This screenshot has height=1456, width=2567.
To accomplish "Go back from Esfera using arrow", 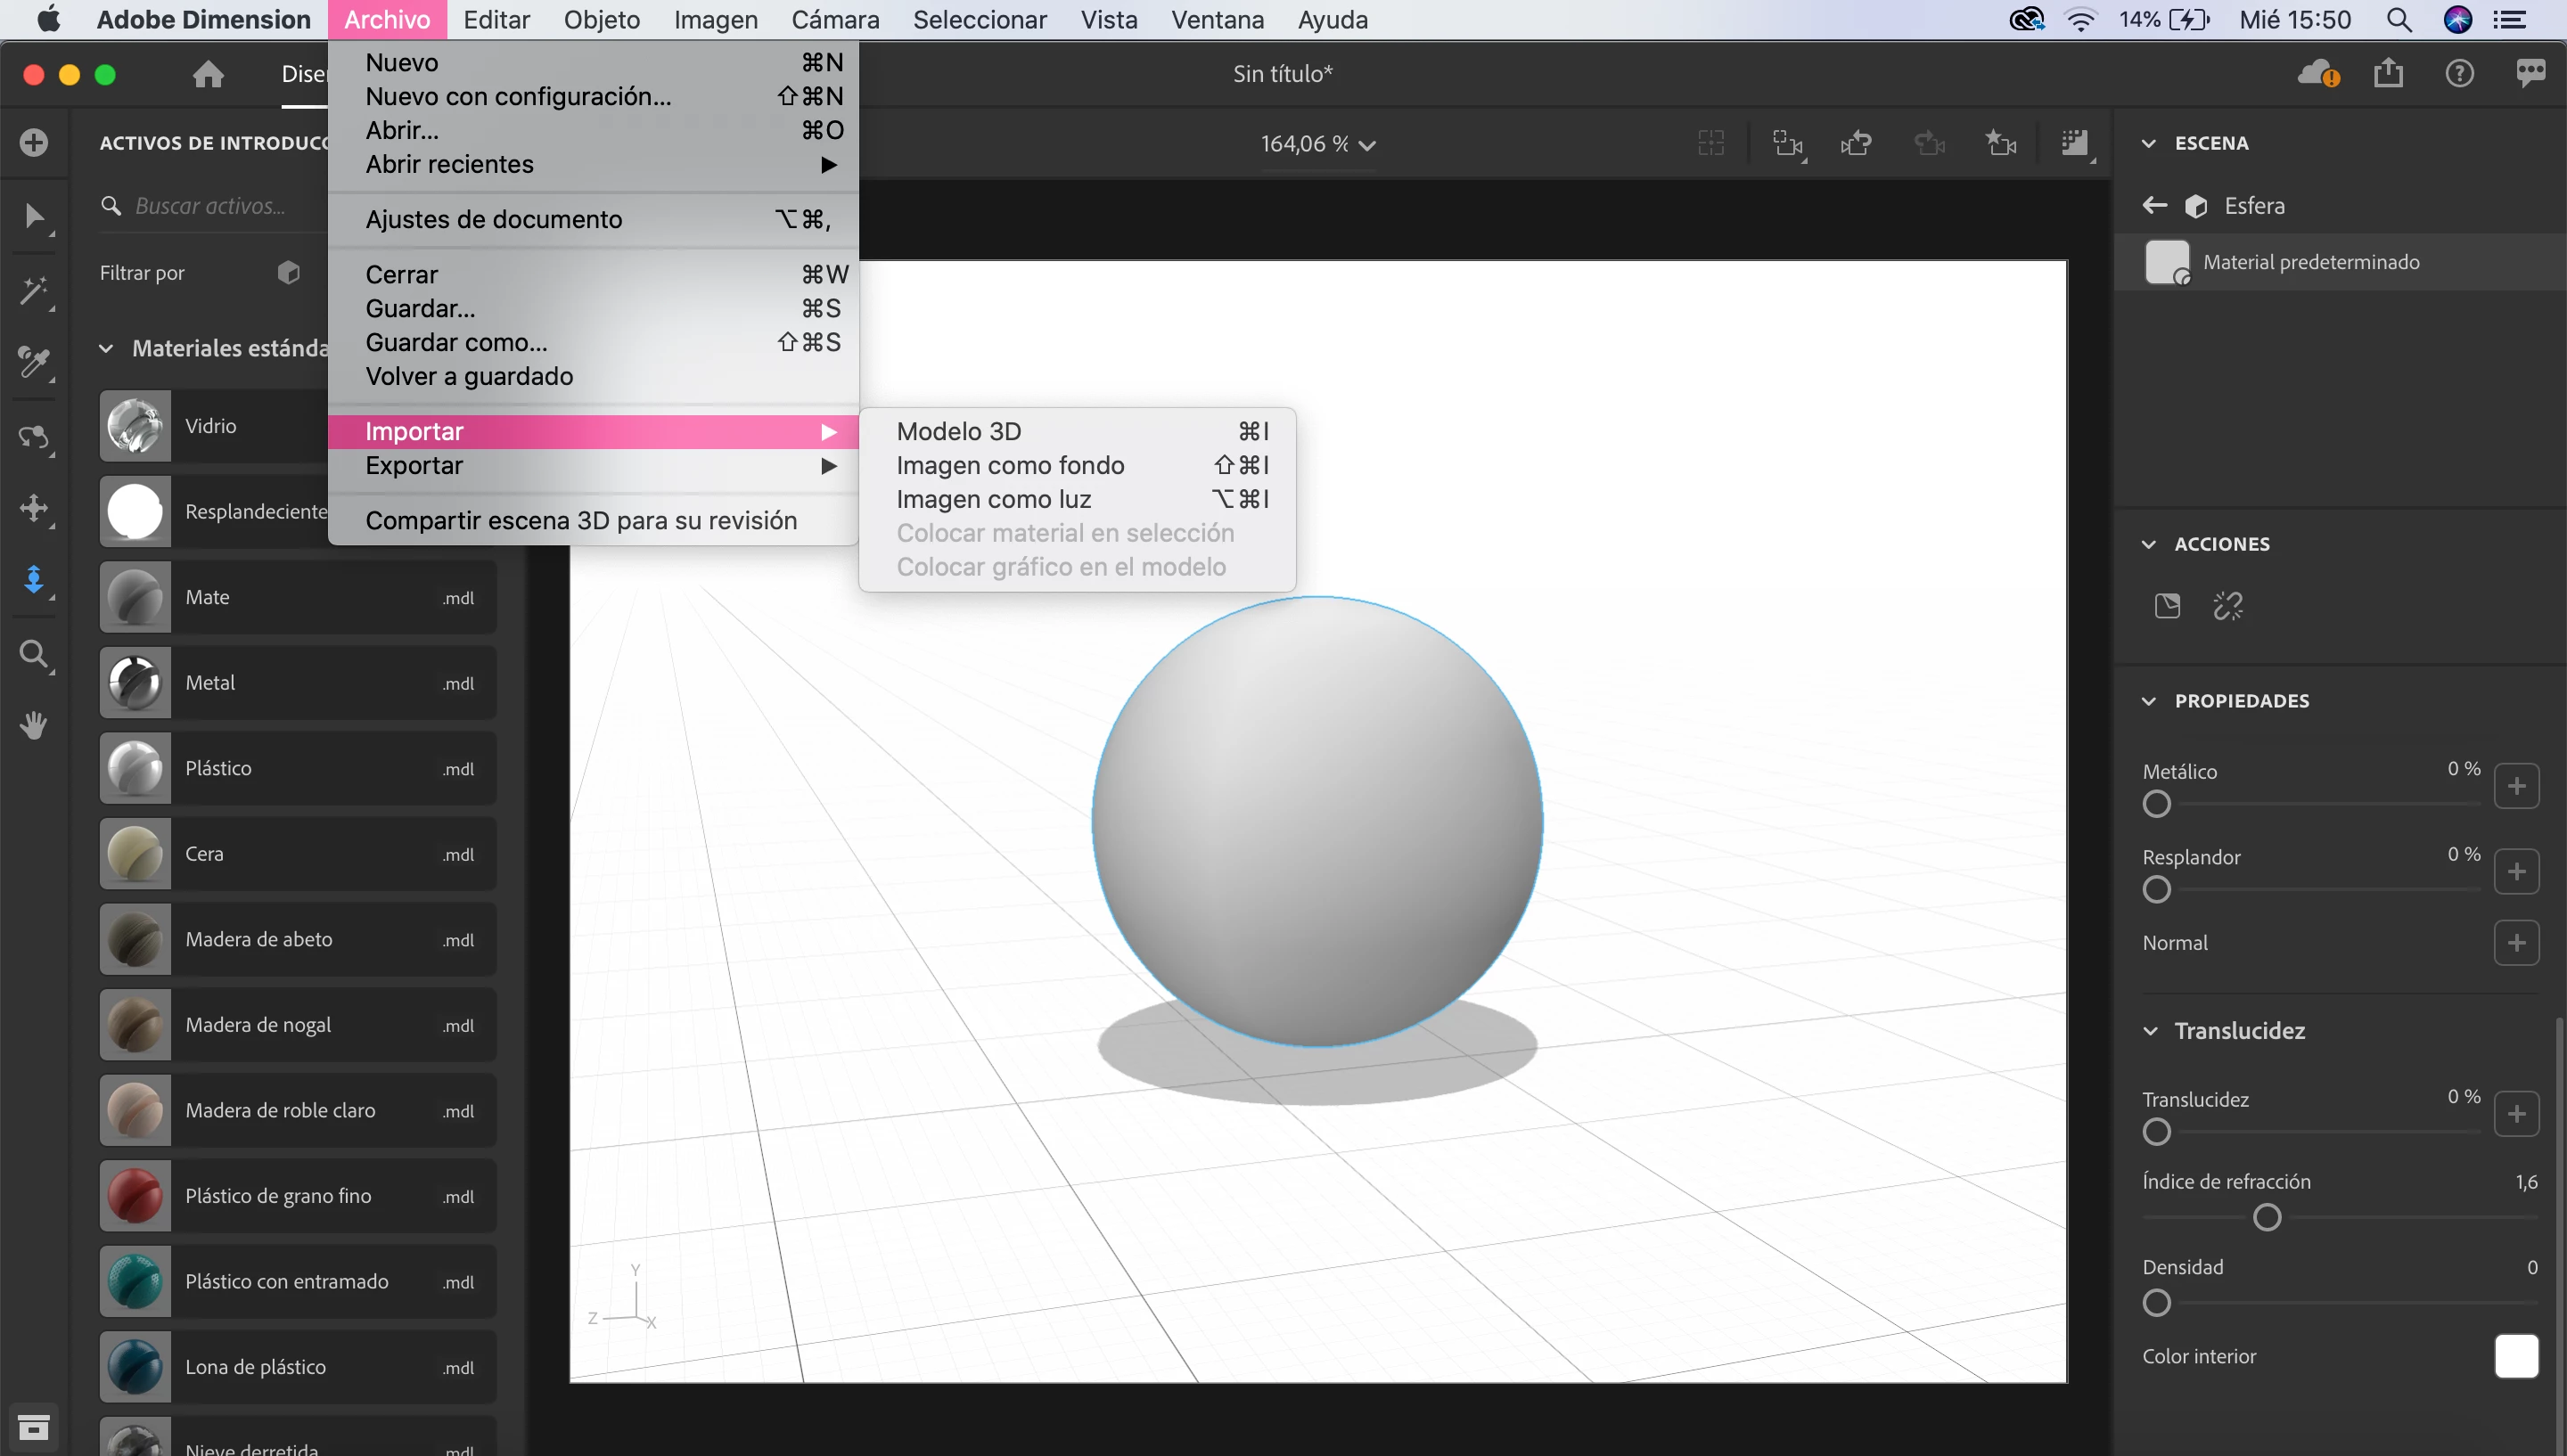I will click(2154, 206).
